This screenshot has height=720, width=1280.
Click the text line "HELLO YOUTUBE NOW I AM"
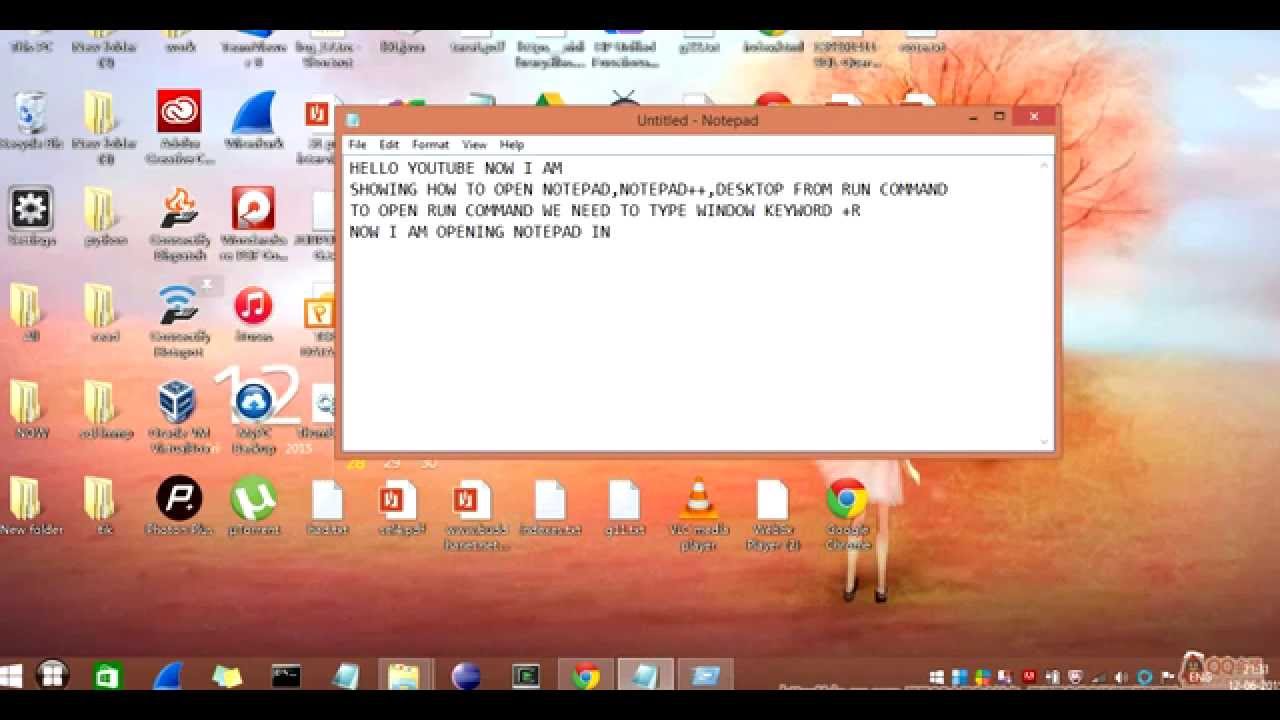pos(456,168)
